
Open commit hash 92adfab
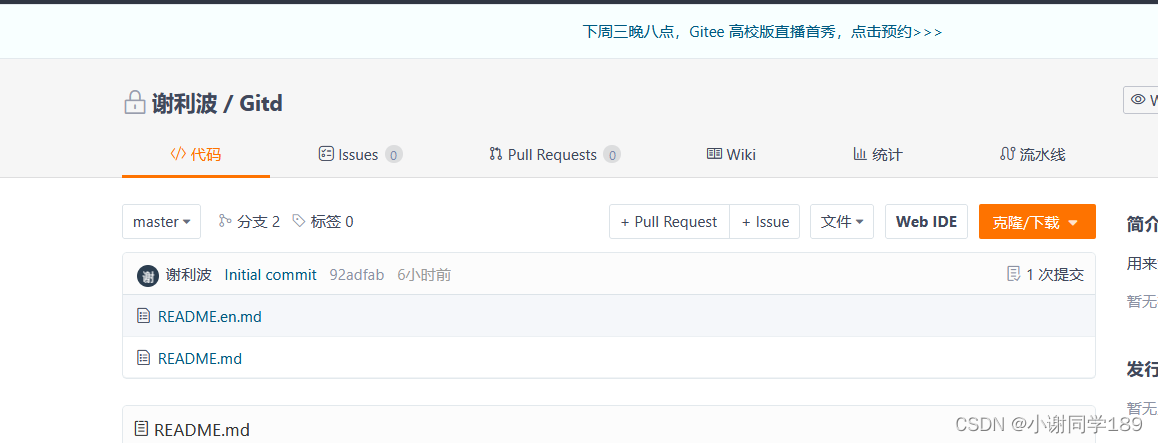[357, 275]
